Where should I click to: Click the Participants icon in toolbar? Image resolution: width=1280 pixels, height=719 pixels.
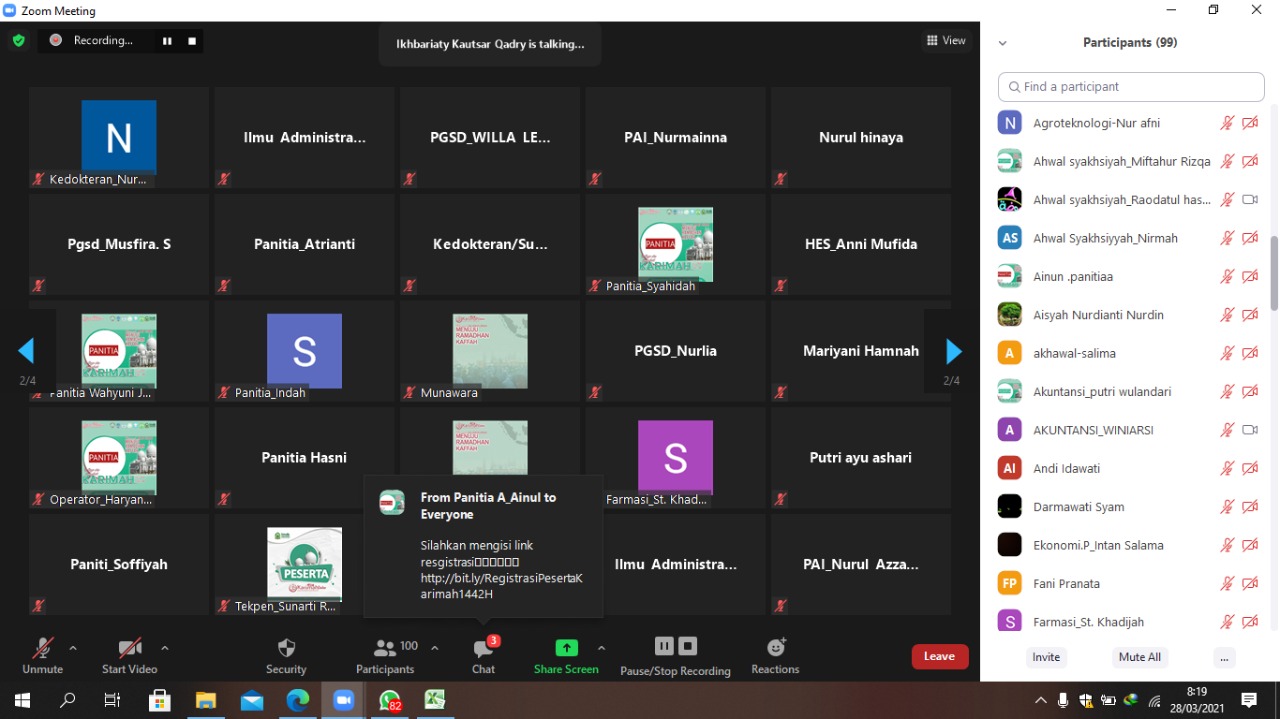385,655
